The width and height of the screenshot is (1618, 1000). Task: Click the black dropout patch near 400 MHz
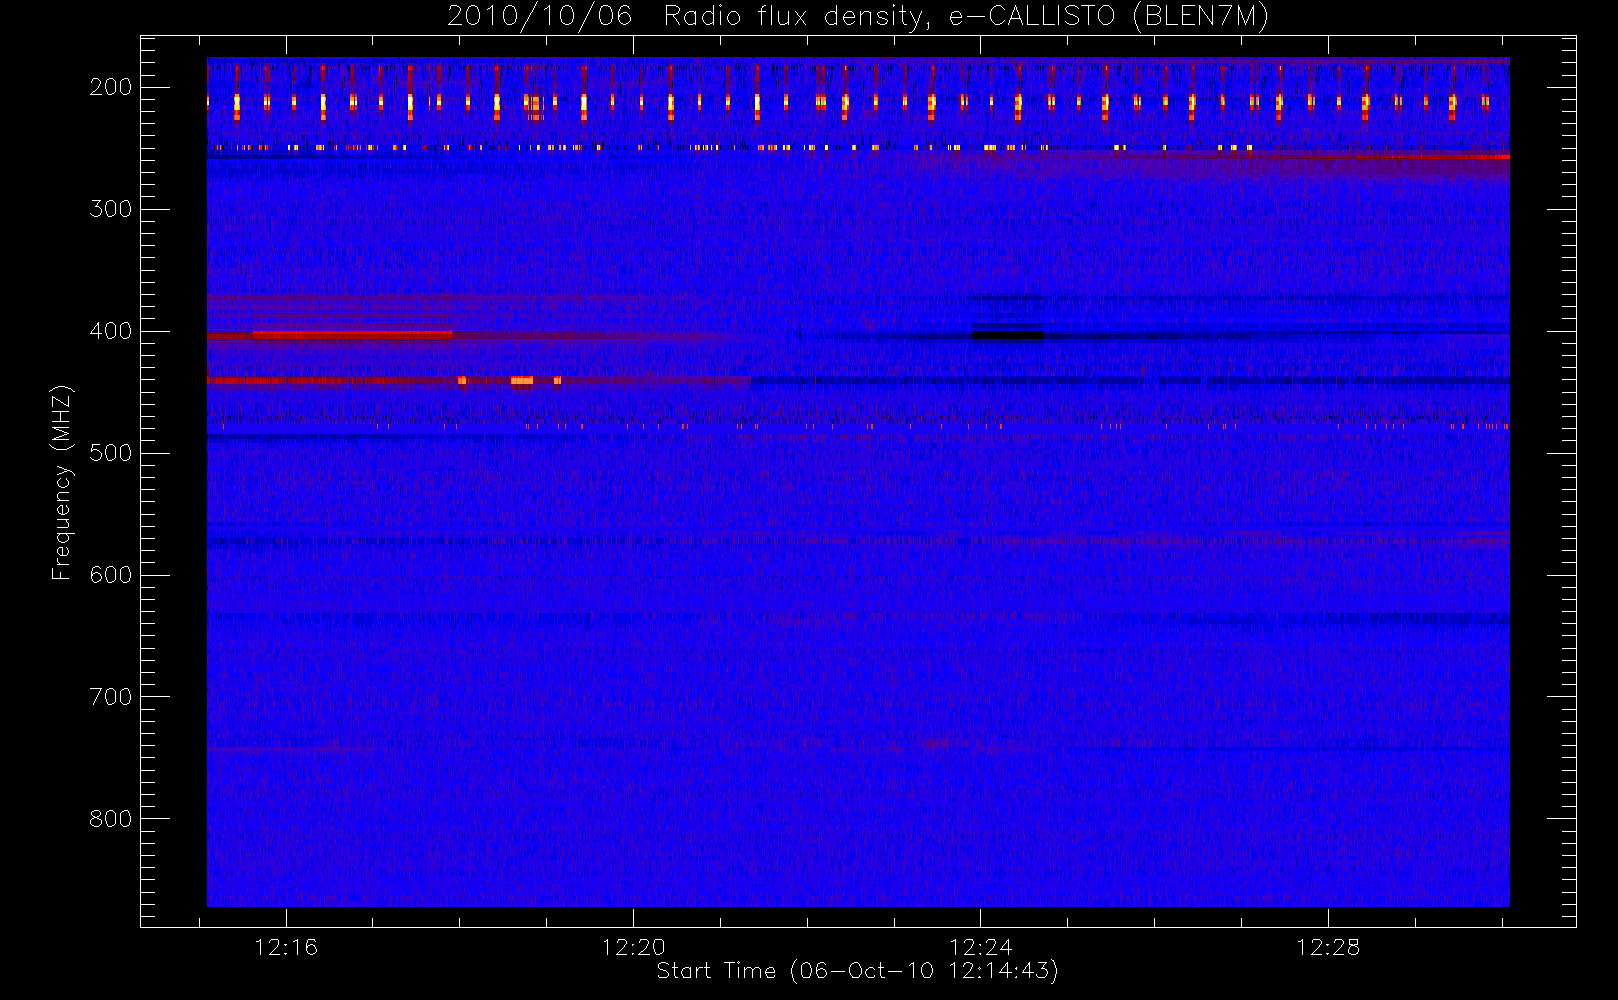tap(1009, 336)
